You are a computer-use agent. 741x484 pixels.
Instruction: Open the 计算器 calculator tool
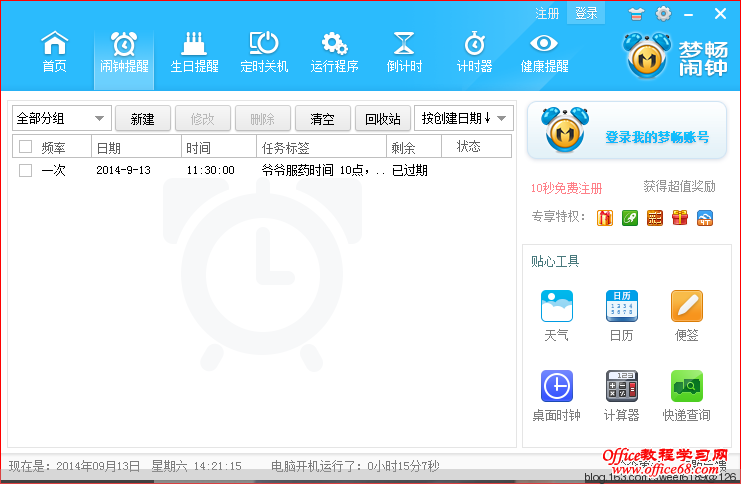(x=621, y=396)
